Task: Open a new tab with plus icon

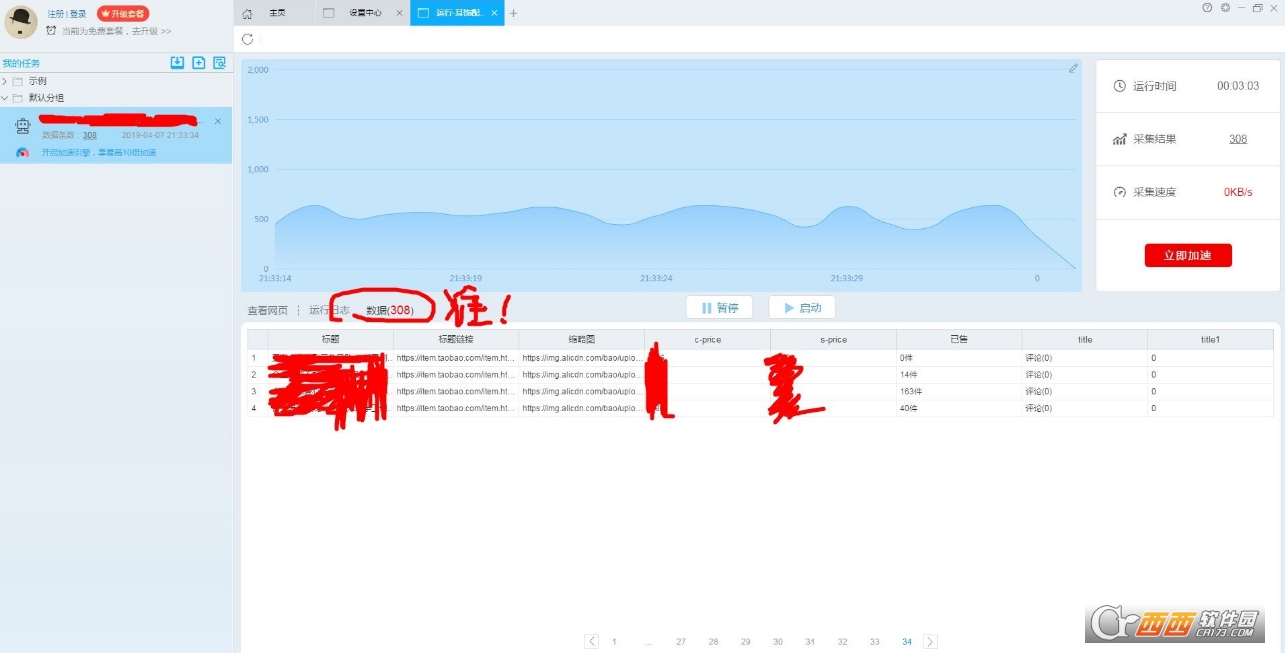Action: point(513,13)
